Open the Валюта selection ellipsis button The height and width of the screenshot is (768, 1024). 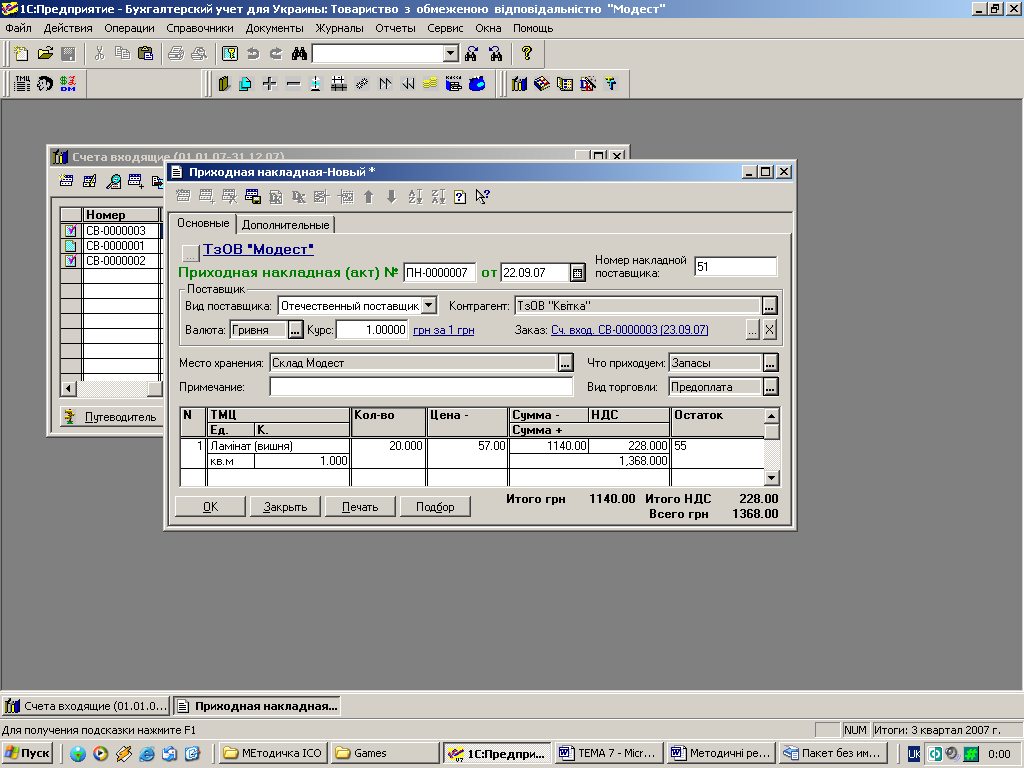pyautogui.click(x=295, y=330)
